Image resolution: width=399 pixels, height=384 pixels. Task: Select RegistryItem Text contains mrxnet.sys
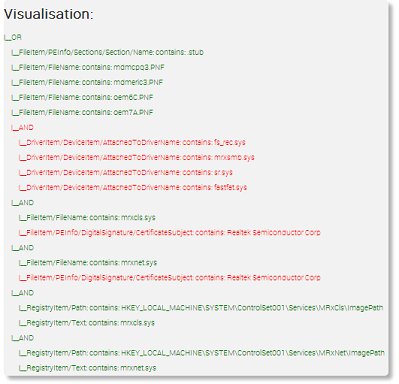click(87, 368)
